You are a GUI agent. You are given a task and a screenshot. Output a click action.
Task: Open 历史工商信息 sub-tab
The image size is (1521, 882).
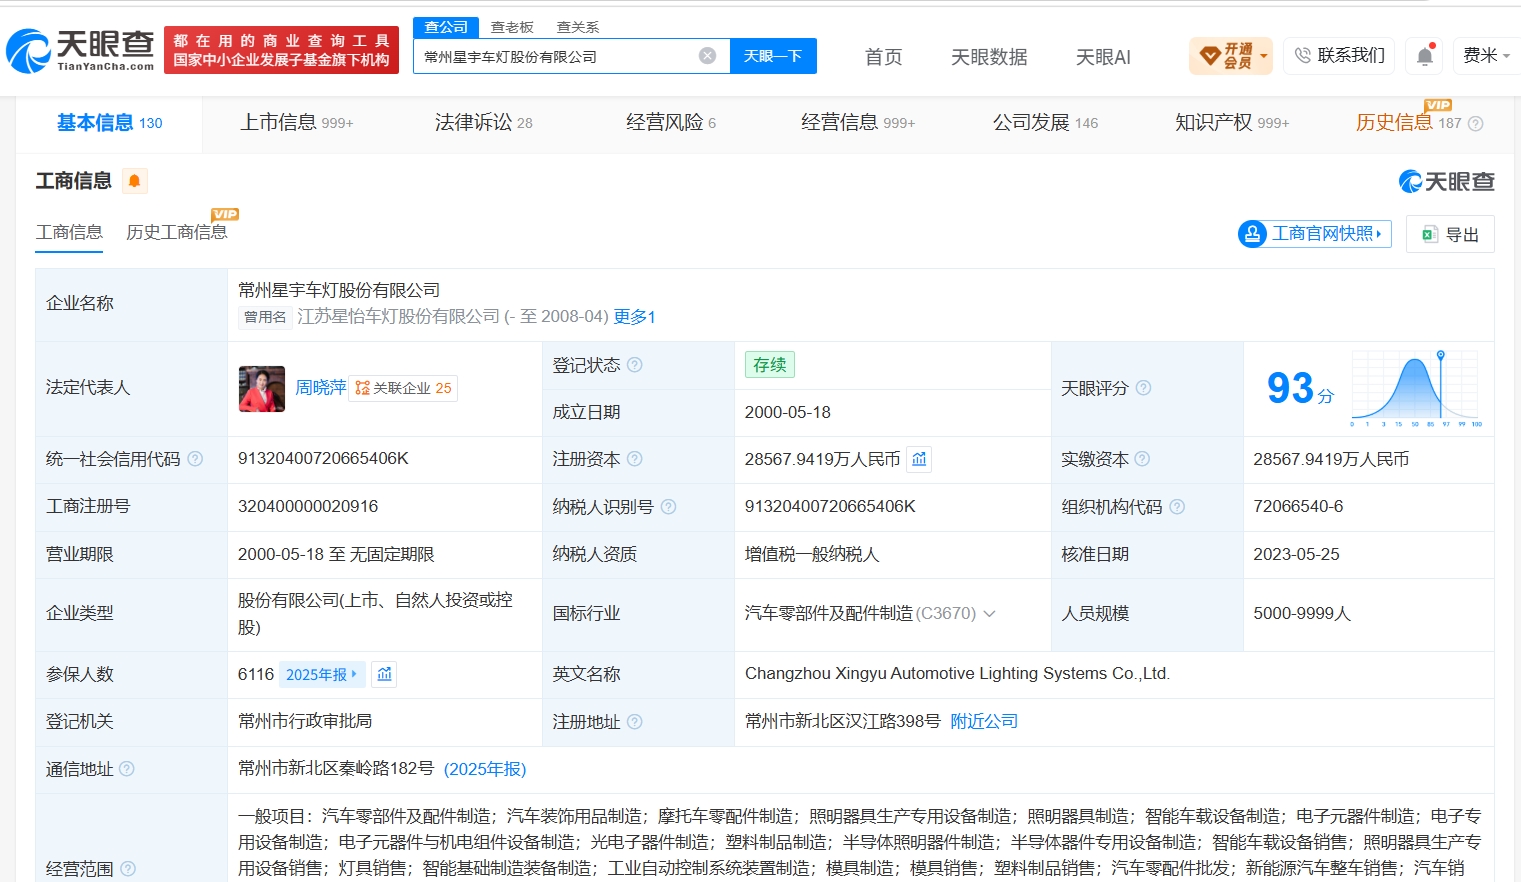pos(177,233)
